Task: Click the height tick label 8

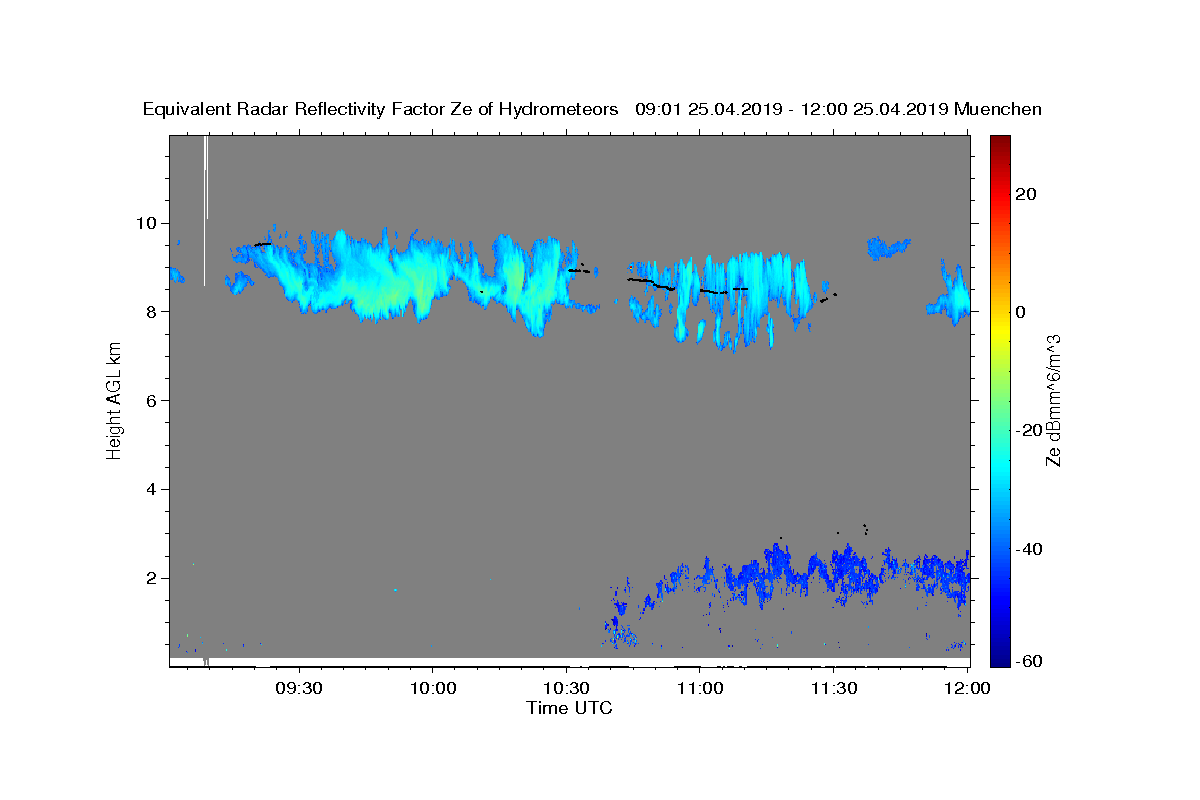Action: pos(151,311)
